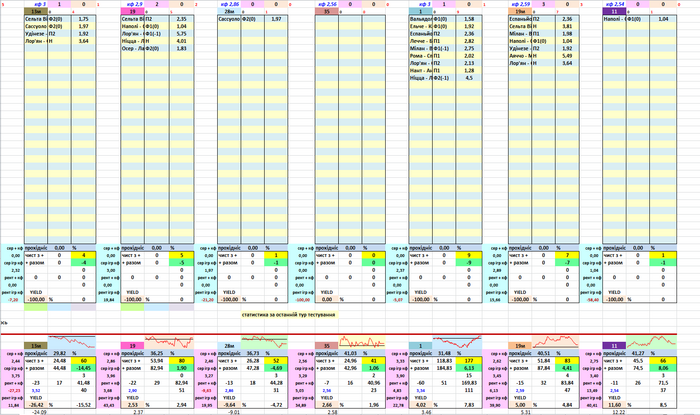Select the cell with odds 2,35
Image resolution: width=700 pixels, height=415 pixels.
[181, 19]
